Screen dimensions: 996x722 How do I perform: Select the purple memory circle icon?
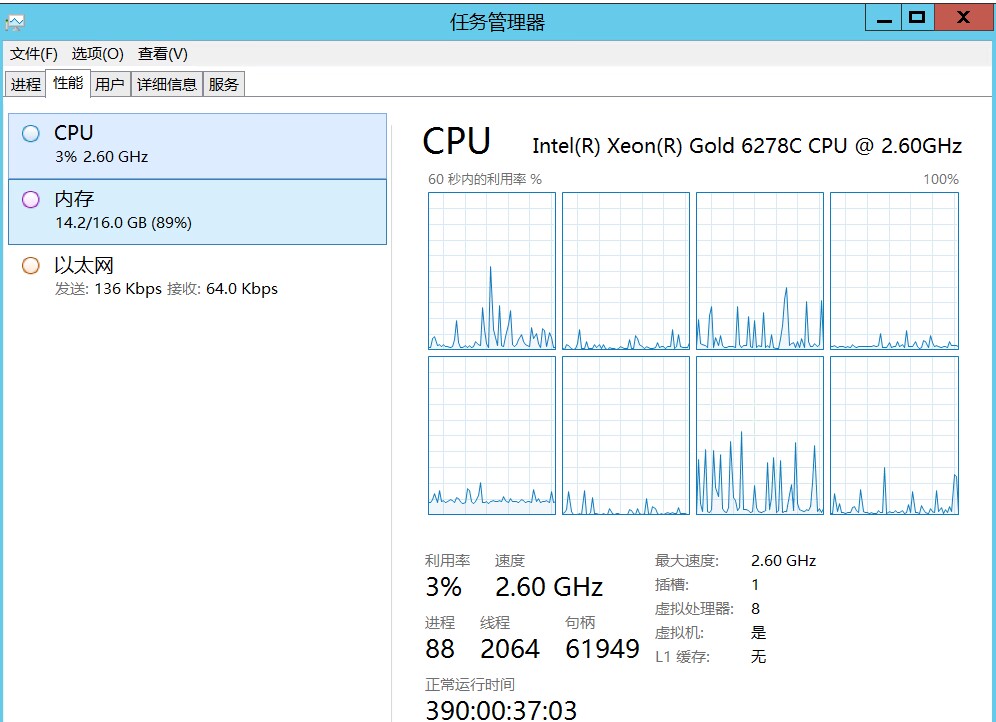(31, 200)
